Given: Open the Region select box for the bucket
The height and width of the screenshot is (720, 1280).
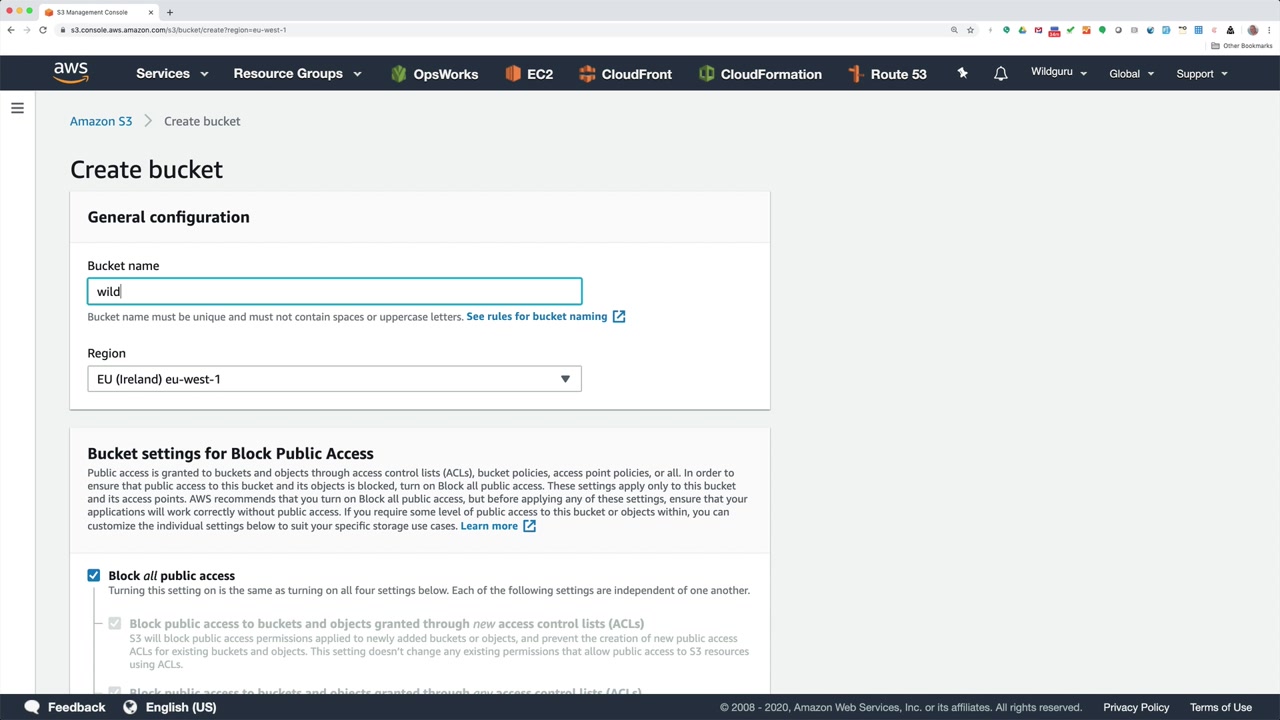Looking at the screenshot, I should point(334,379).
